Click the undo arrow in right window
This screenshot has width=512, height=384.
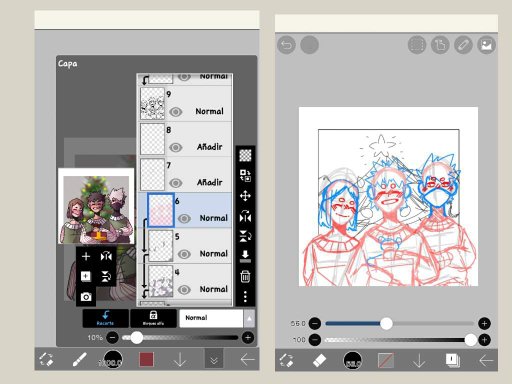click(286, 45)
